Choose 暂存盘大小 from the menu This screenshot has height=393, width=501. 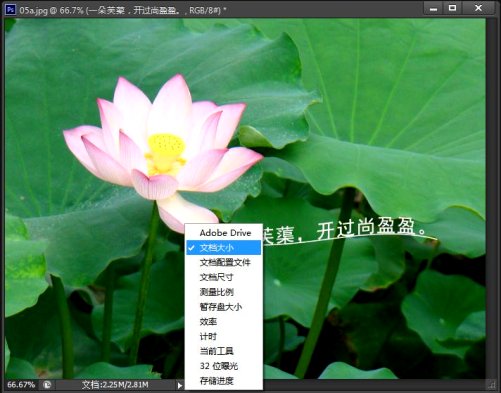224,307
